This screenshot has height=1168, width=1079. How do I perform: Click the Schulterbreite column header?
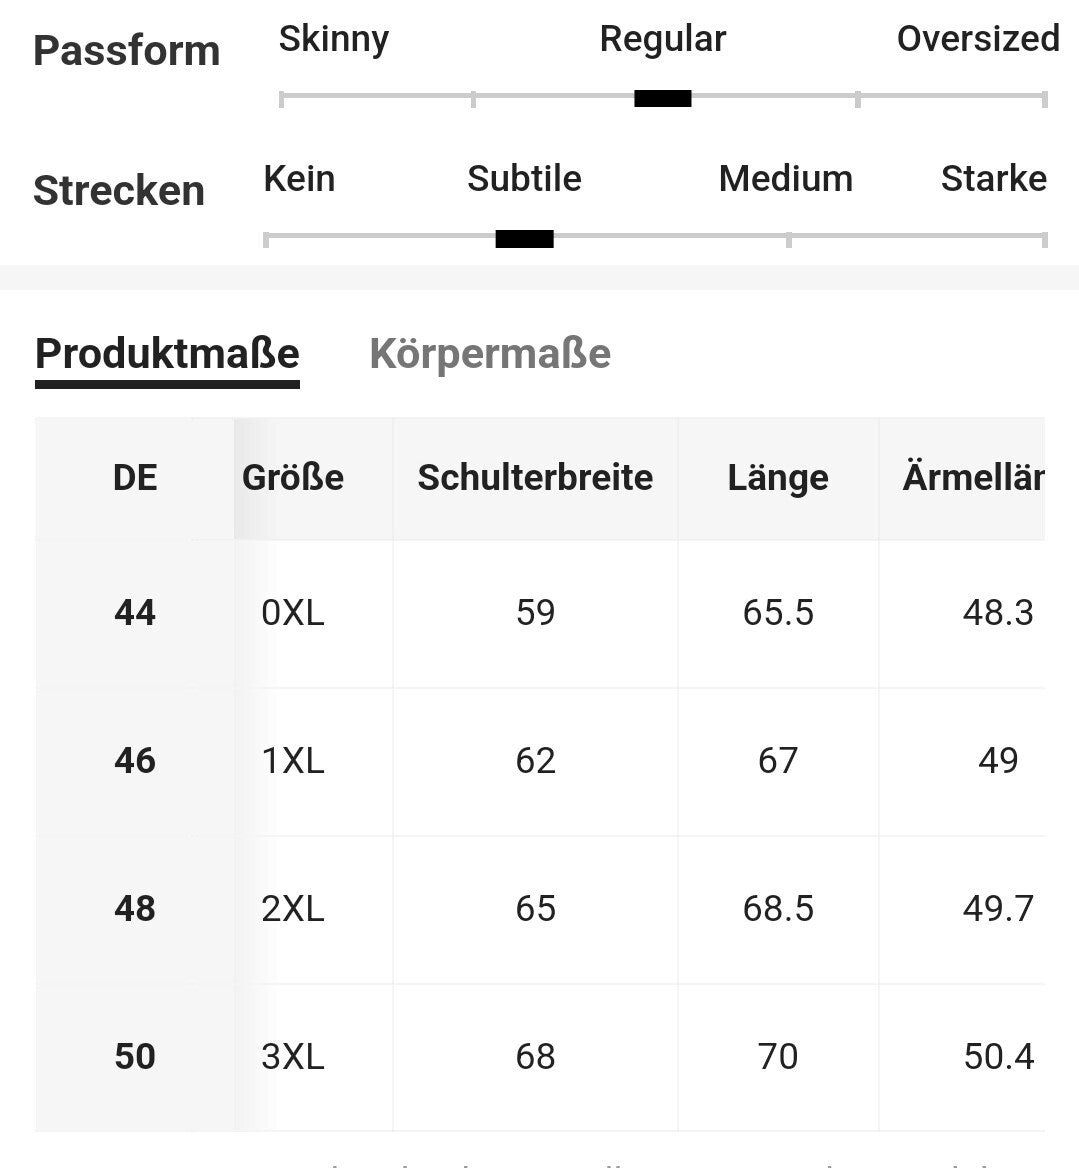click(535, 478)
